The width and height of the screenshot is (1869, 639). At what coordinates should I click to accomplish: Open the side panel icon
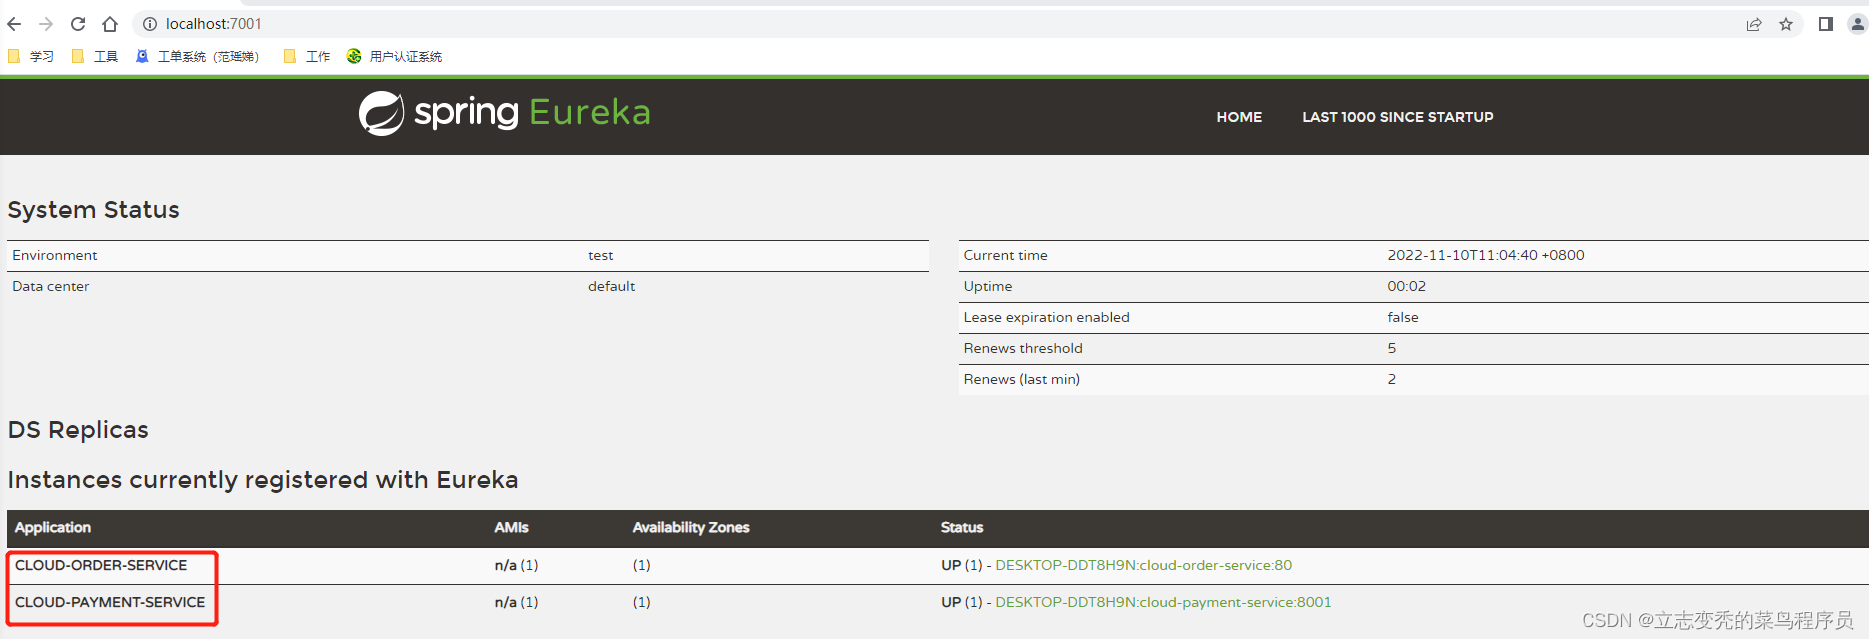click(1825, 24)
